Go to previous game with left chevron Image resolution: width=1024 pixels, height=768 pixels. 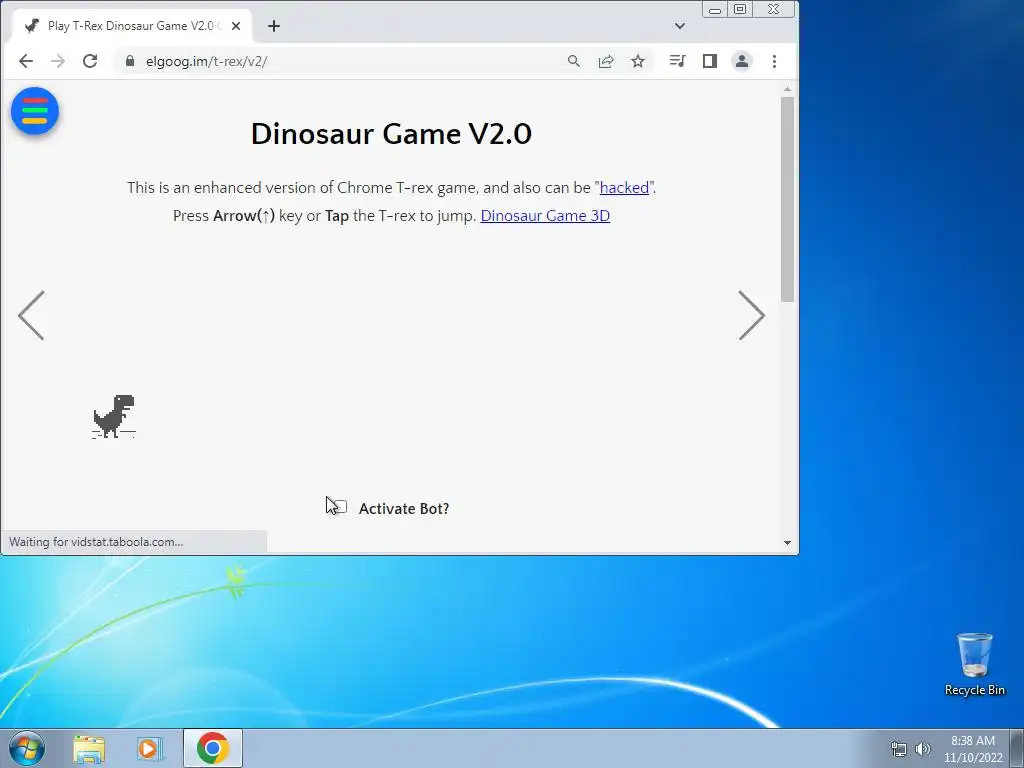pyautogui.click(x=31, y=315)
